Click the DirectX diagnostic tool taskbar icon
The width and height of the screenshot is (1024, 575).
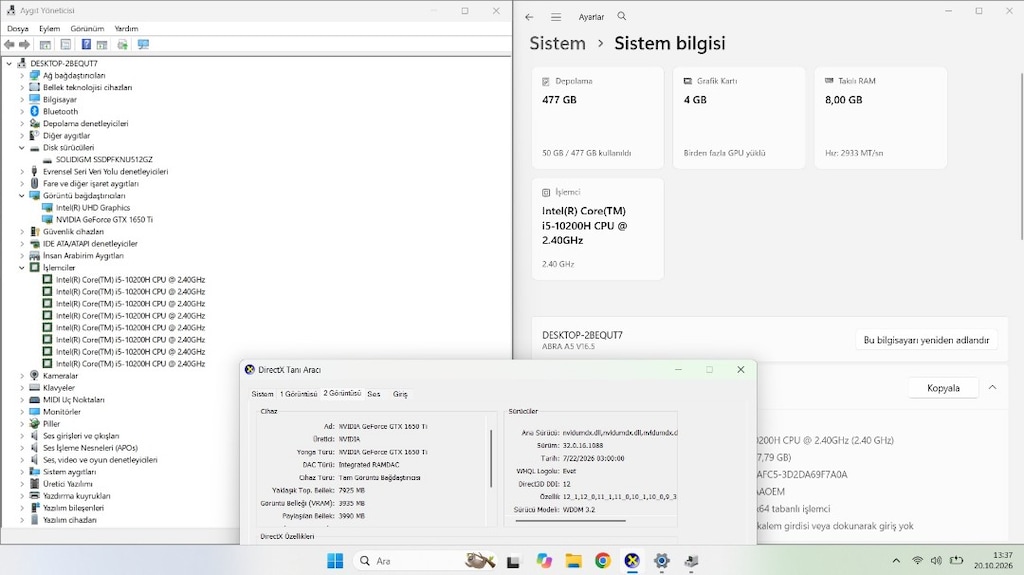pos(632,561)
